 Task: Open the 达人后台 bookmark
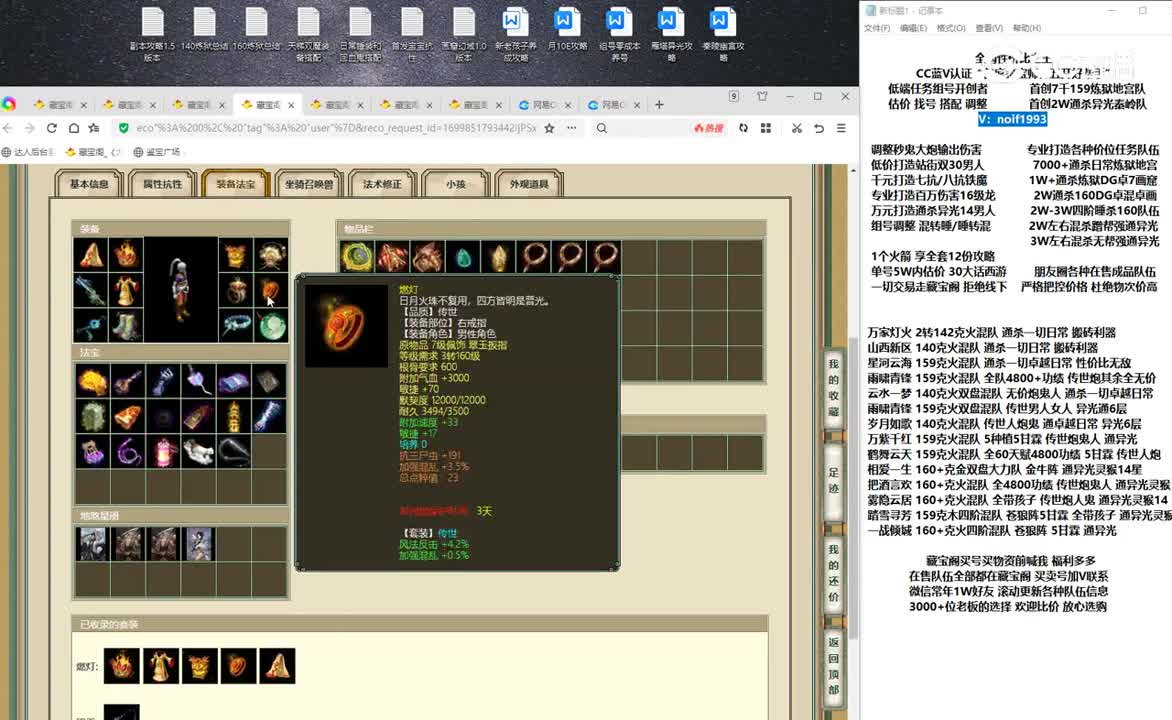point(28,152)
